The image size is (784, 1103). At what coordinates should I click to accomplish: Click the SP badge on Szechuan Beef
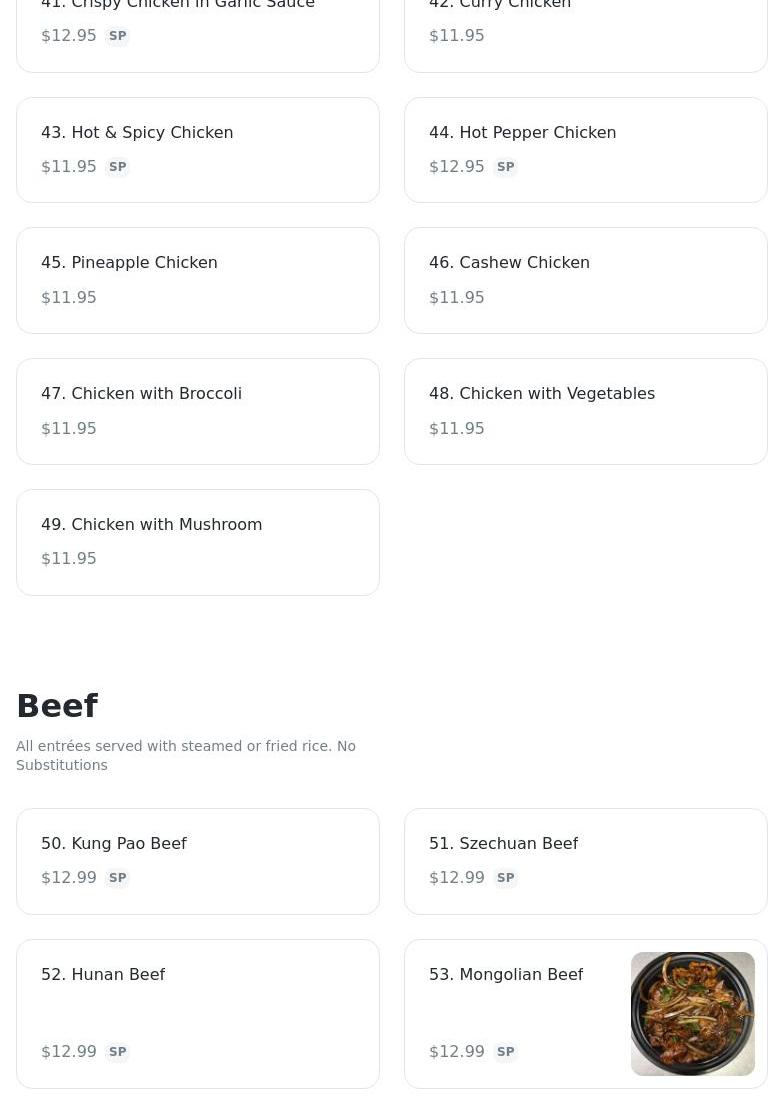click(x=506, y=878)
